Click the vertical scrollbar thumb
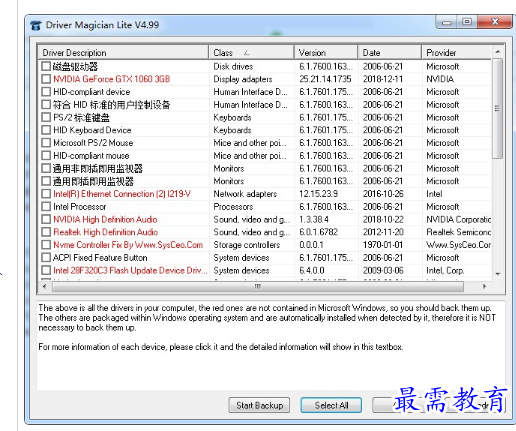The image size is (516, 431). coord(497,108)
